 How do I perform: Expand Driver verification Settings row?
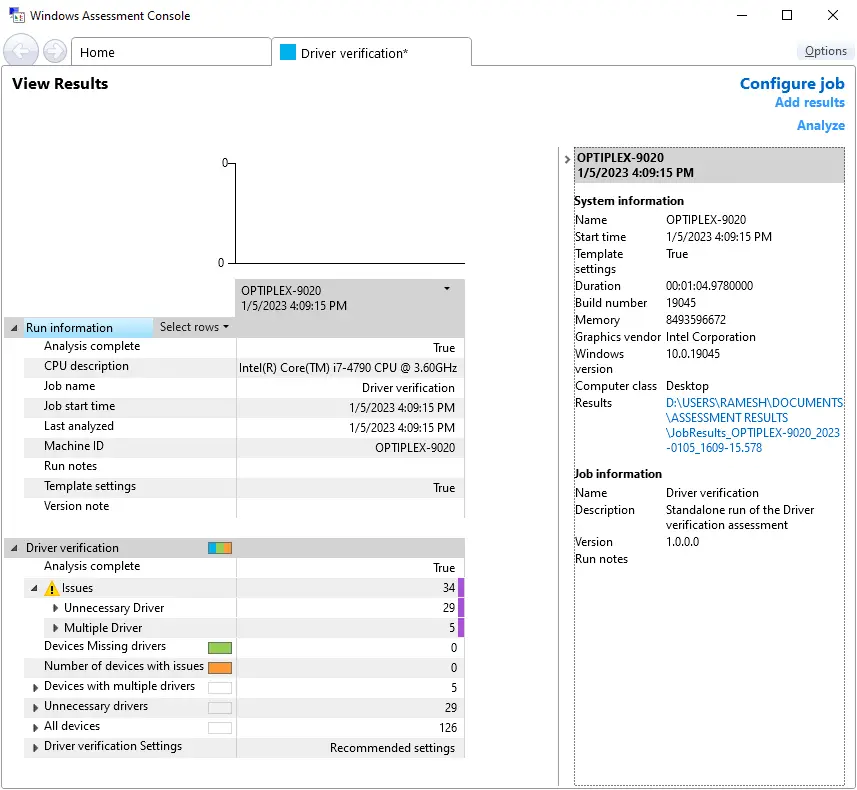[x=35, y=747]
